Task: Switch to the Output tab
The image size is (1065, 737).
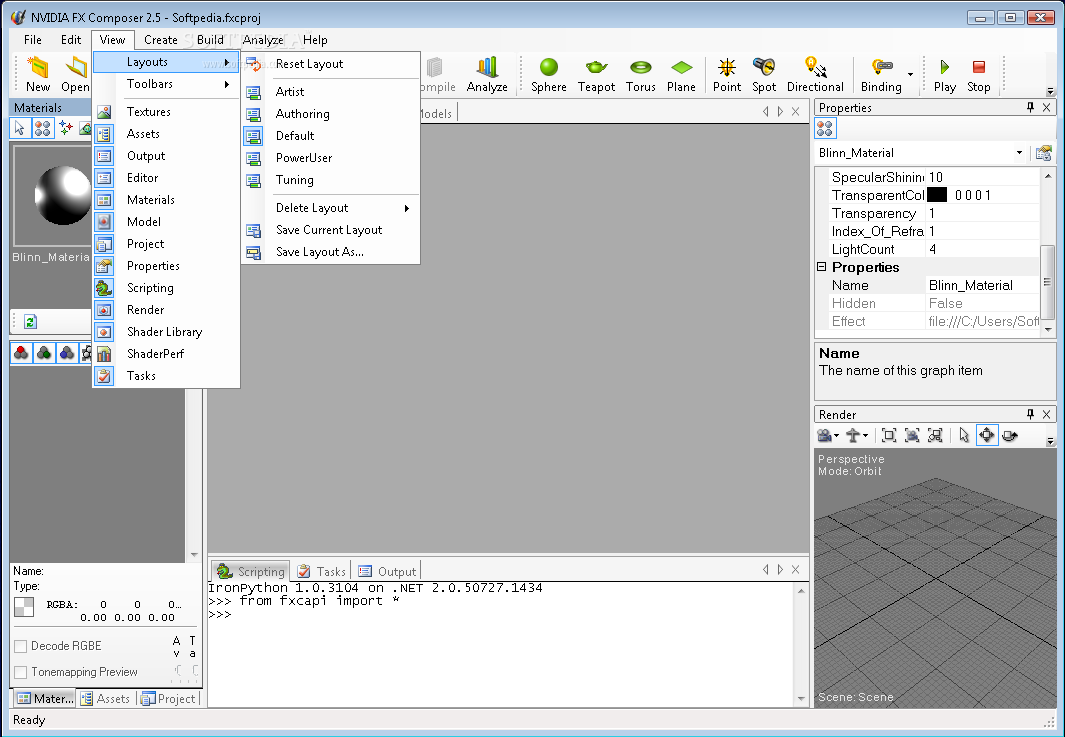Action: pos(387,571)
